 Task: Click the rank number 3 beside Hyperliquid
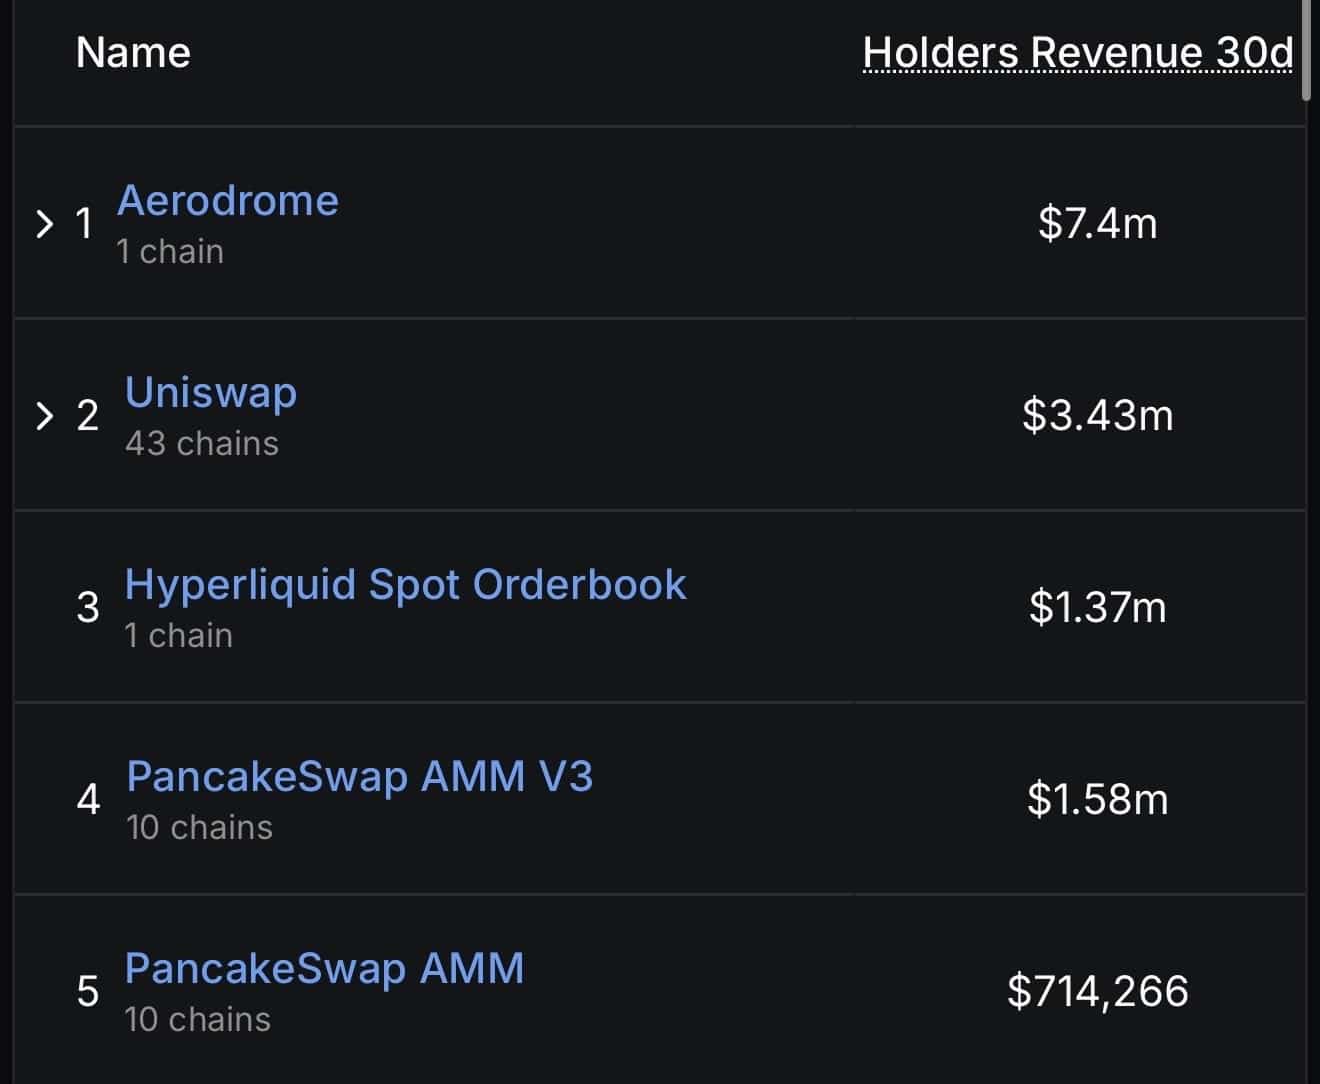pyautogui.click(x=88, y=607)
